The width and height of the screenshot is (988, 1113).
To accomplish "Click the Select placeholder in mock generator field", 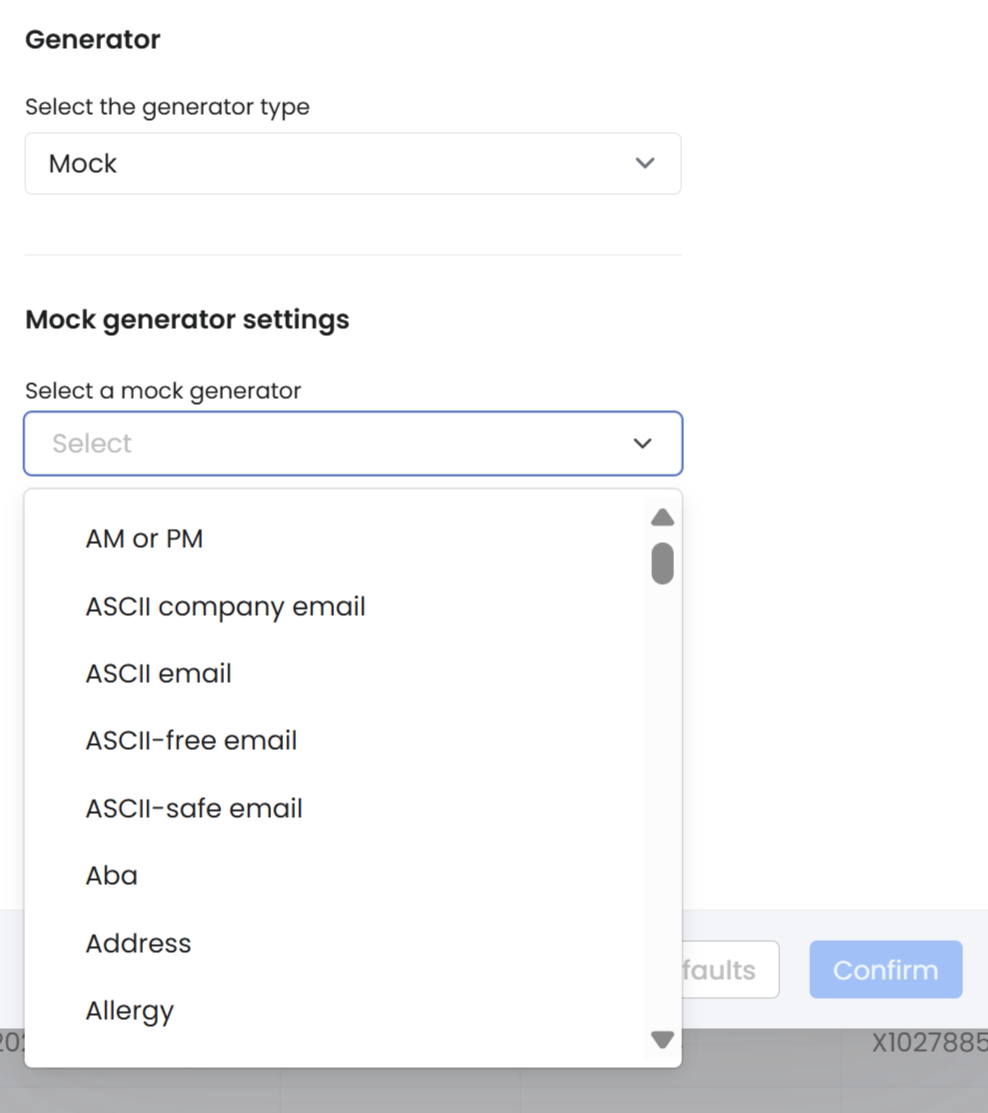I will [92, 443].
